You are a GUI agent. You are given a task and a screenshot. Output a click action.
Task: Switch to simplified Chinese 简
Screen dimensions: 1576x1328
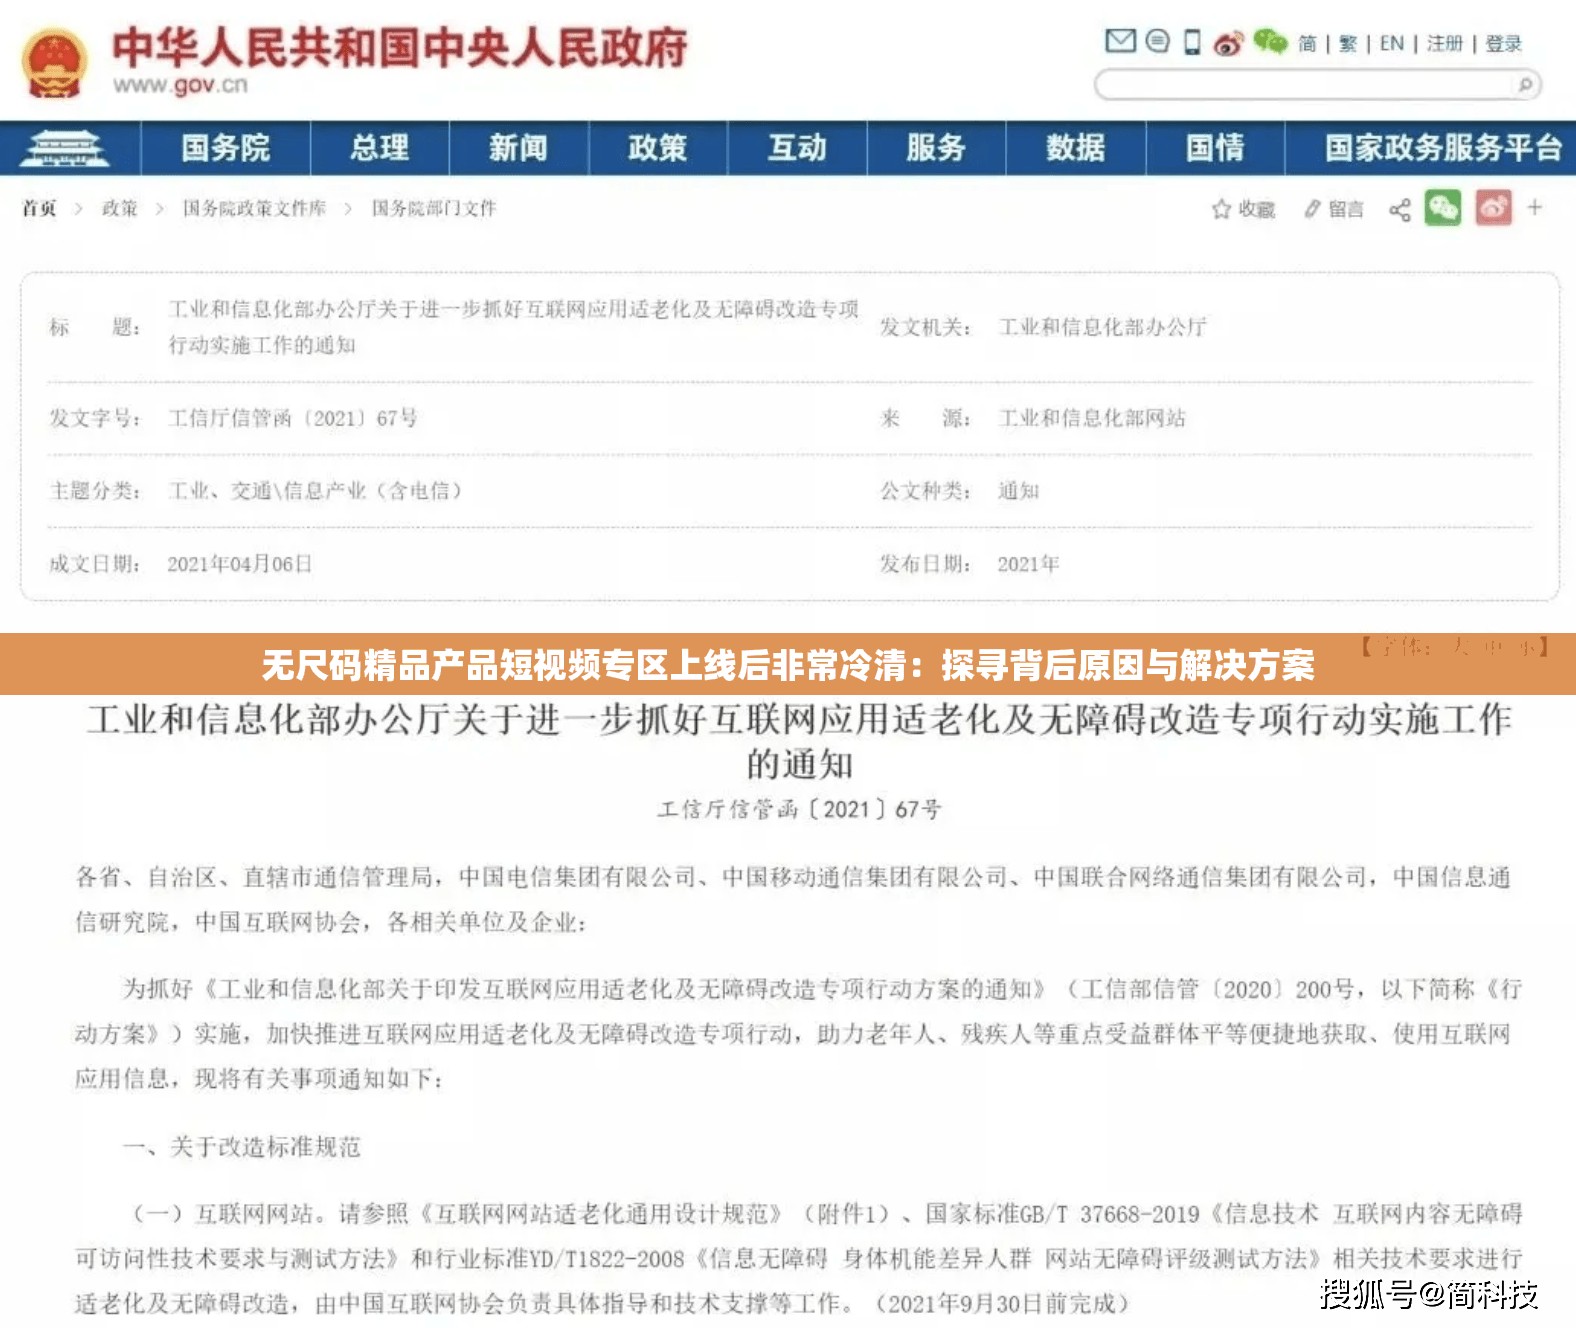coord(1307,43)
